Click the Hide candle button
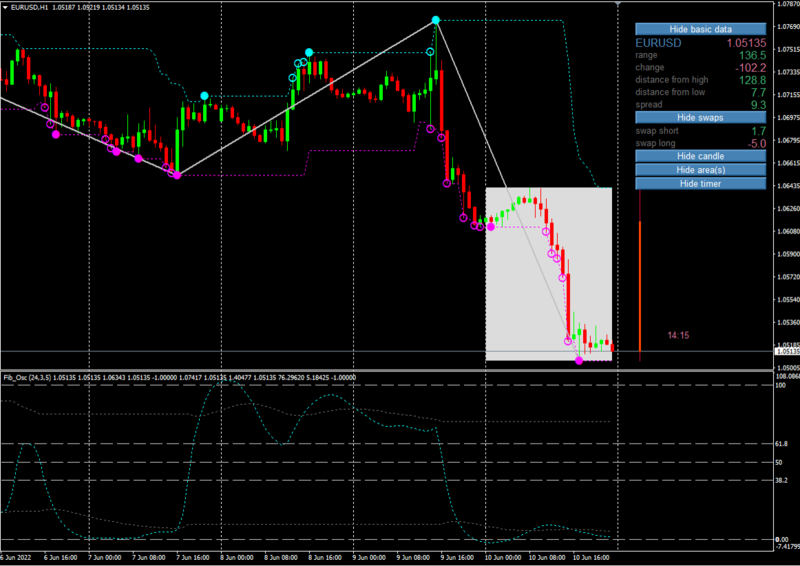Viewport: 800px width, 566px height. [700, 156]
